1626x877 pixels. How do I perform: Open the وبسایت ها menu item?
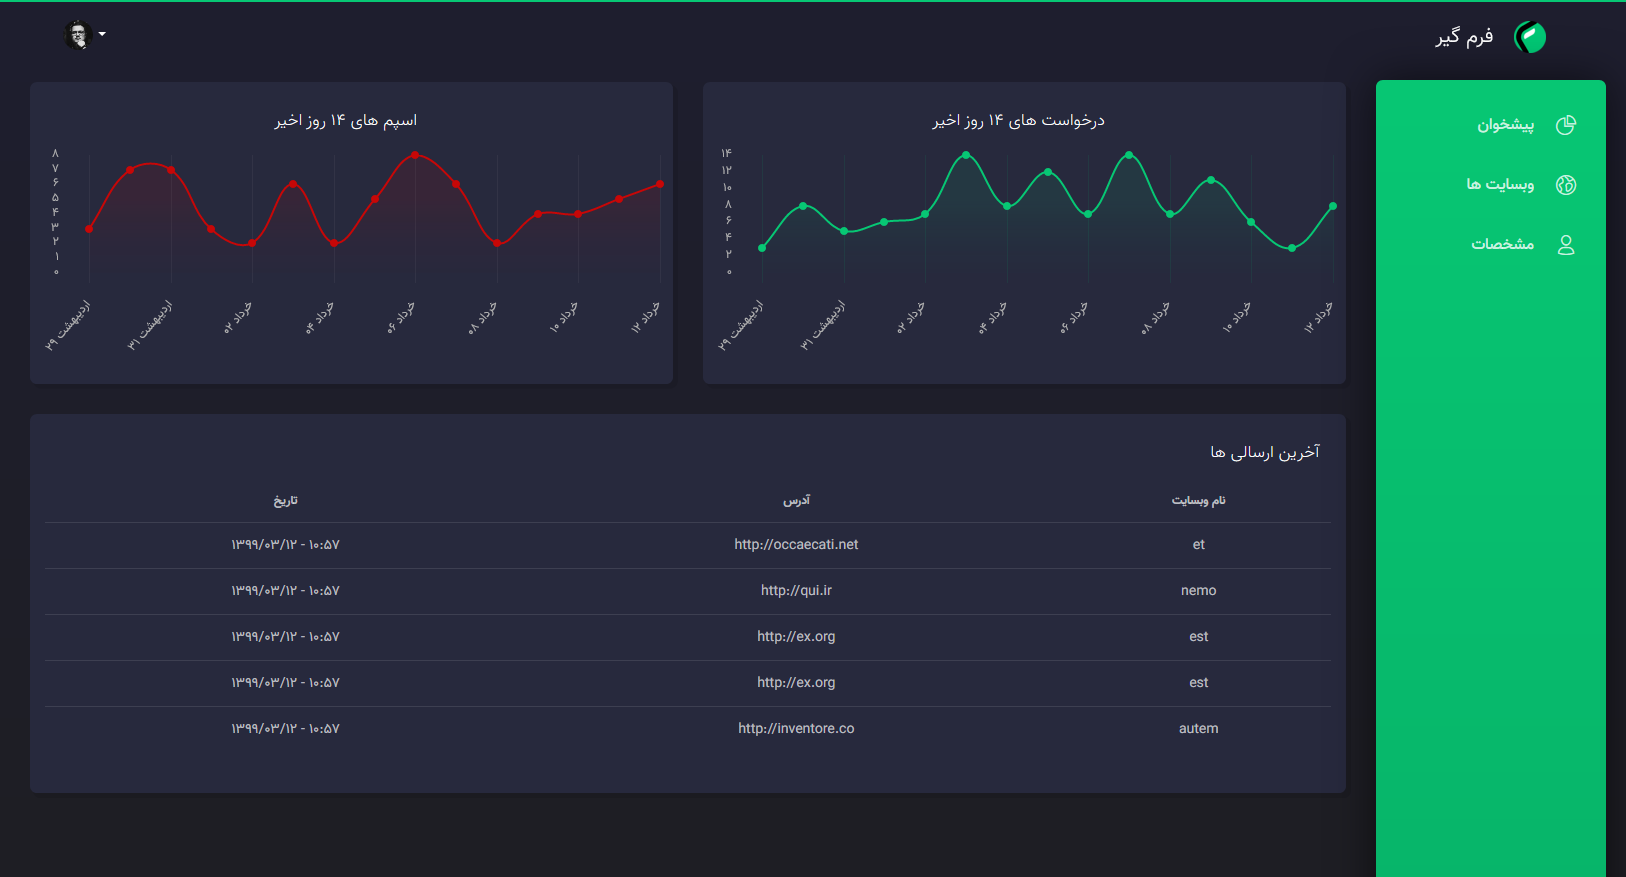pos(1499,185)
